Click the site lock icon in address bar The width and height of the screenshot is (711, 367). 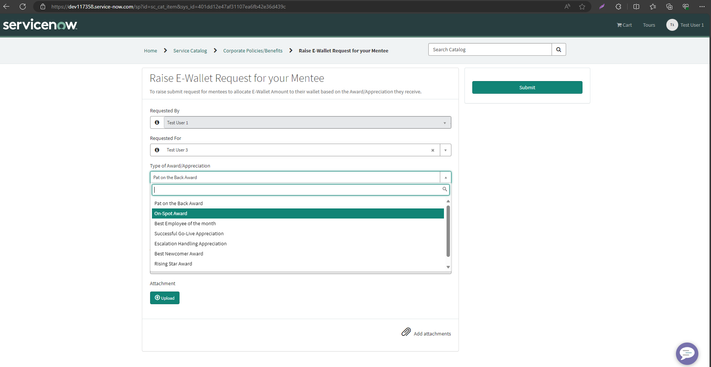click(43, 7)
